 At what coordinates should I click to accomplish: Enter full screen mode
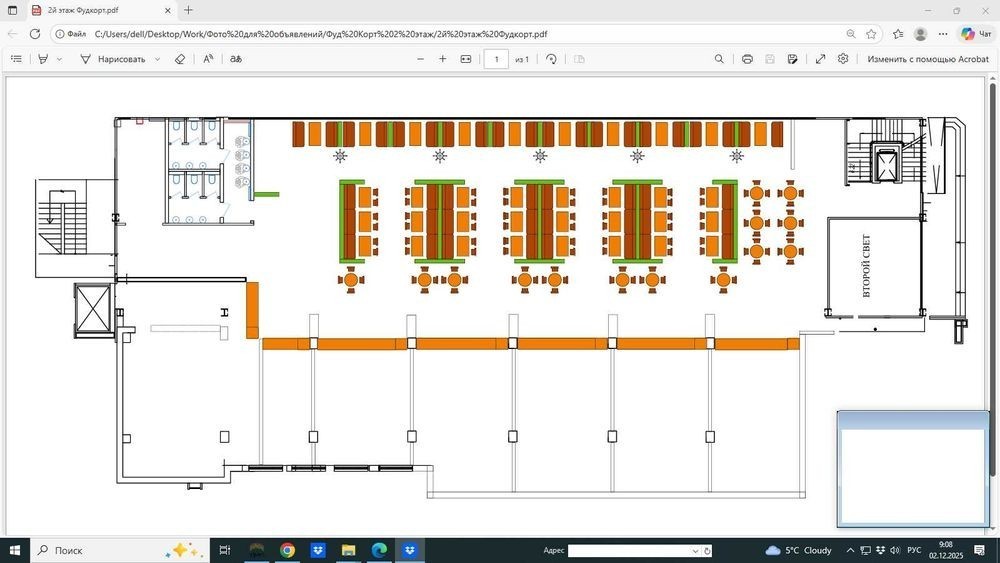[820, 59]
